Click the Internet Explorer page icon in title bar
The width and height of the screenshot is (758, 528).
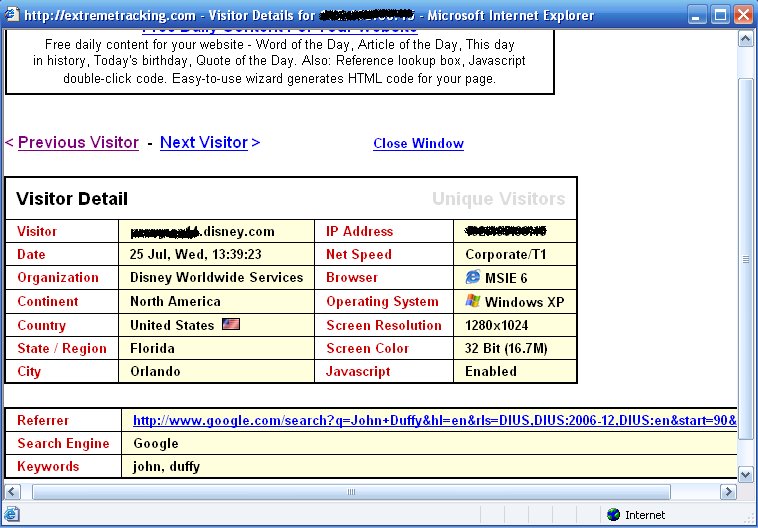pos(12,15)
